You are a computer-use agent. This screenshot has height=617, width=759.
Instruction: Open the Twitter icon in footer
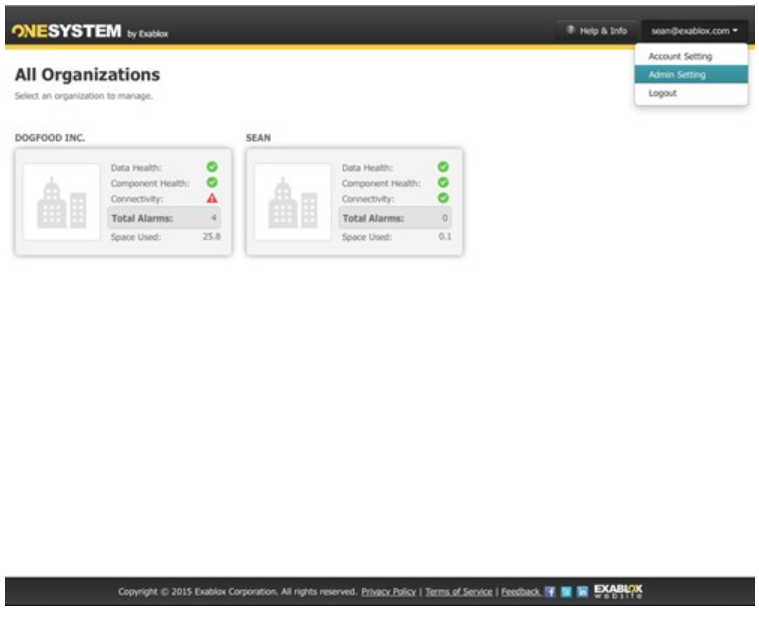point(566,592)
